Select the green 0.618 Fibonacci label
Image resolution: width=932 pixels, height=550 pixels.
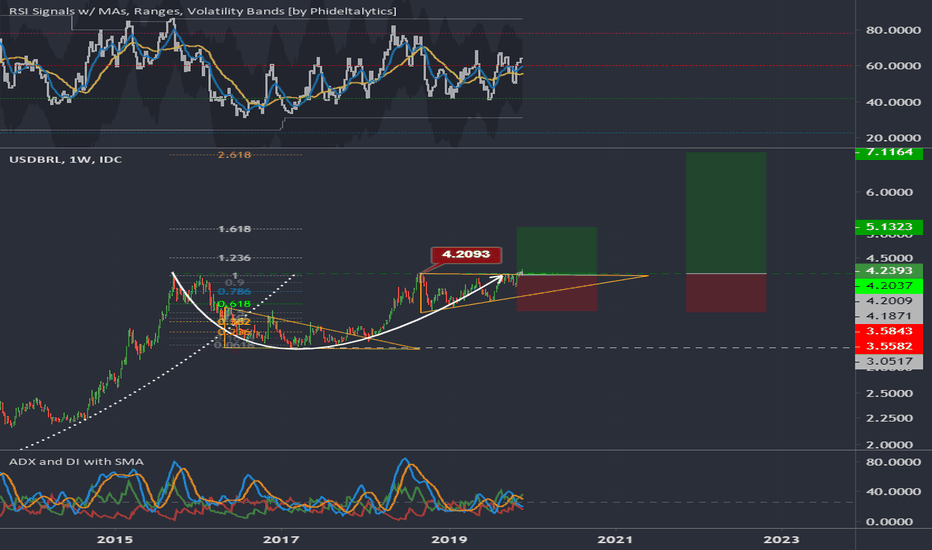(x=234, y=304)
